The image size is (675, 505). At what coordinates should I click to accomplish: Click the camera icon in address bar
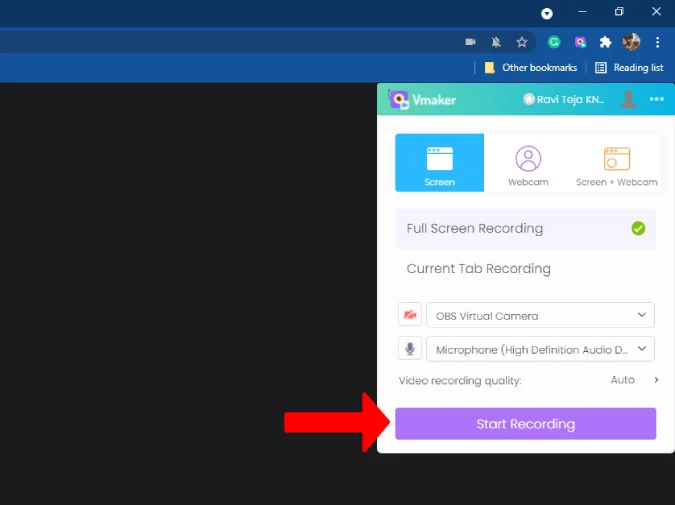coord(470,42)
